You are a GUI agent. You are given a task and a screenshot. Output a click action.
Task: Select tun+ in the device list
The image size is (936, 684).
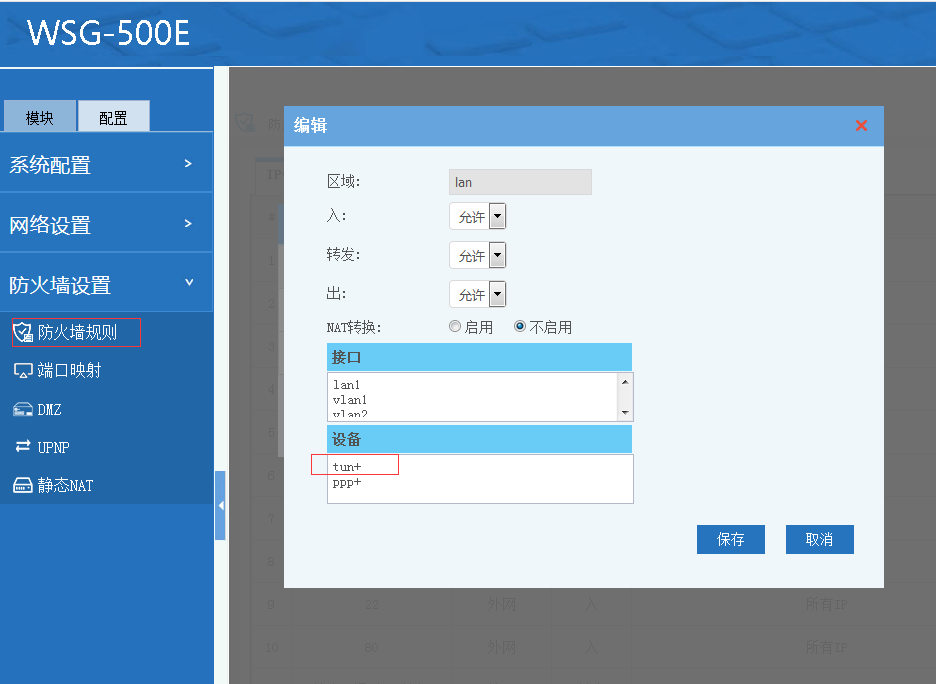(347, 467)
